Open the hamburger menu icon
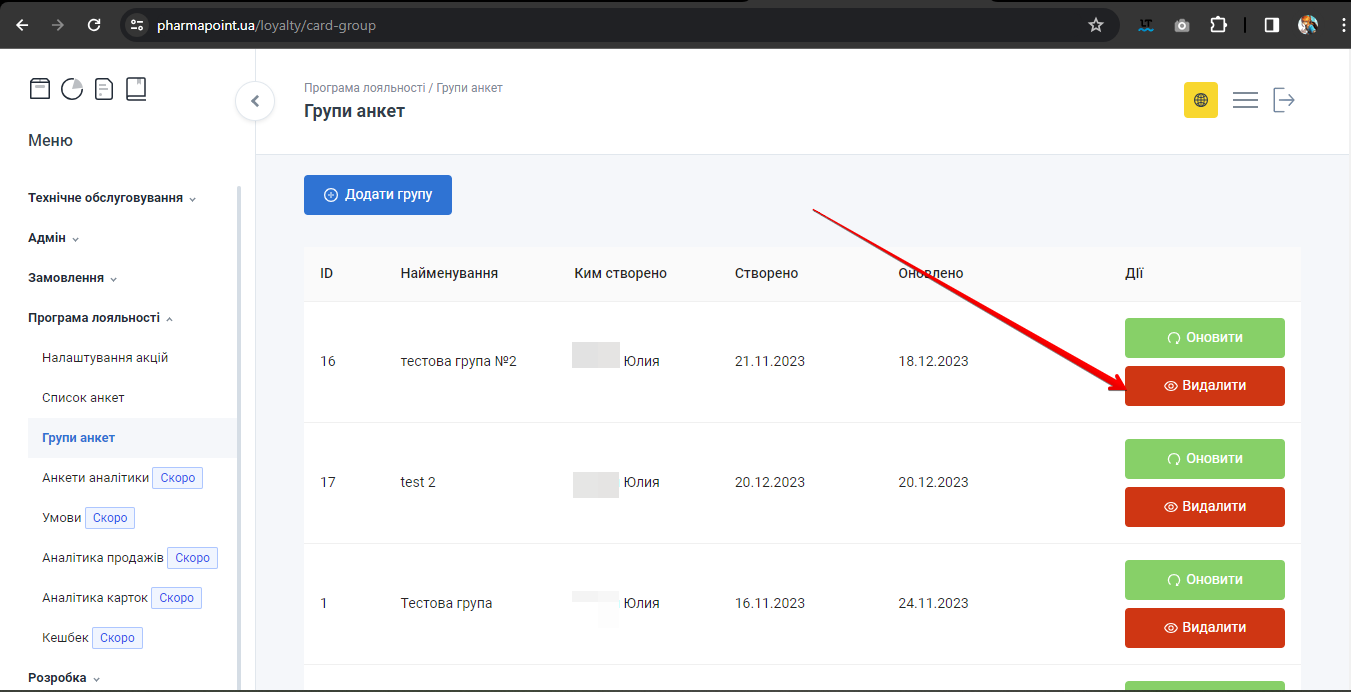 click(1245, 100)
